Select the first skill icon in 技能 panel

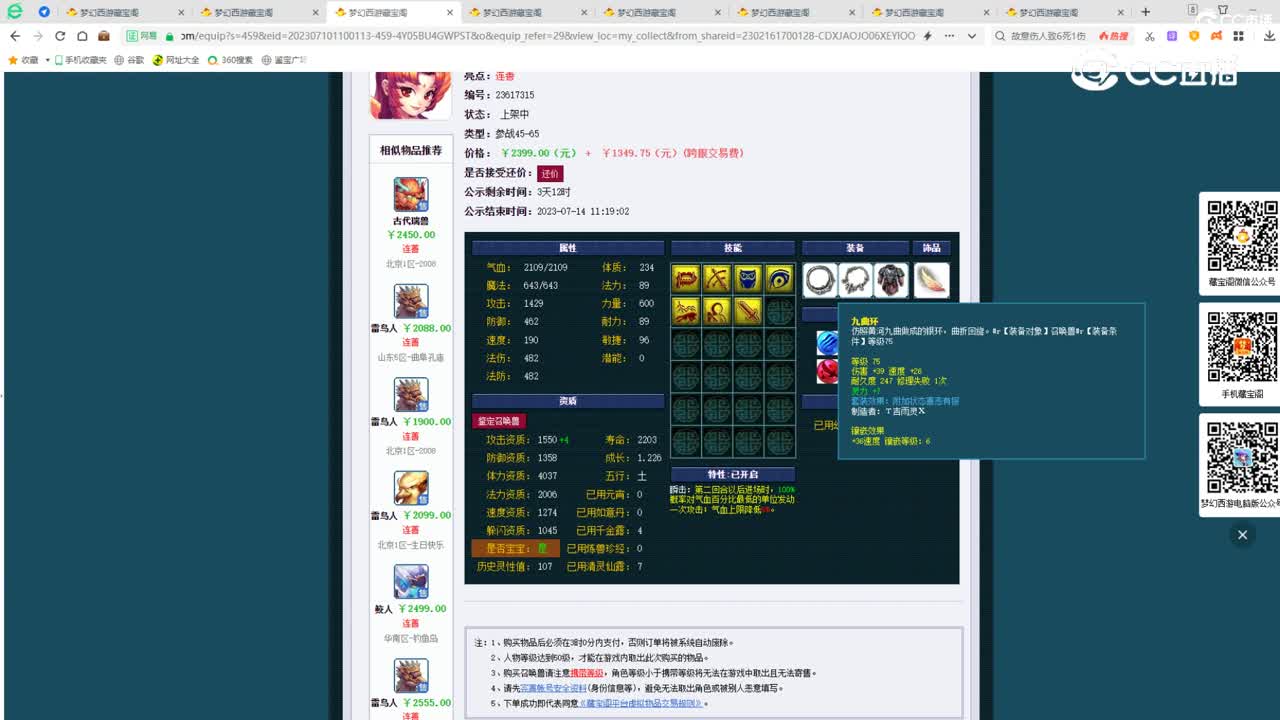click(x=686, y=278)
